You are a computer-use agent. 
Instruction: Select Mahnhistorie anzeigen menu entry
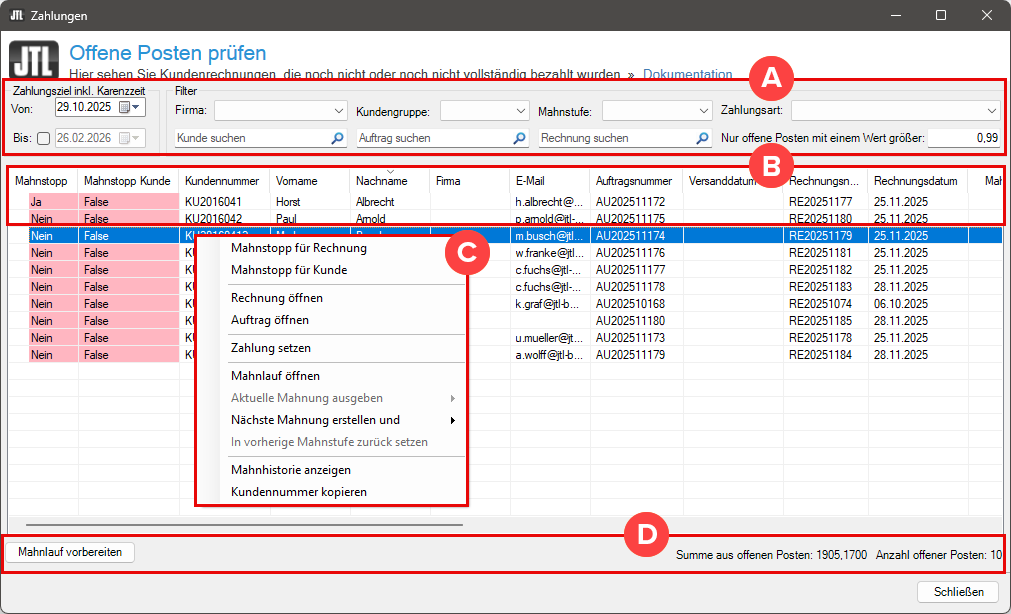click(x=290, y=470)
